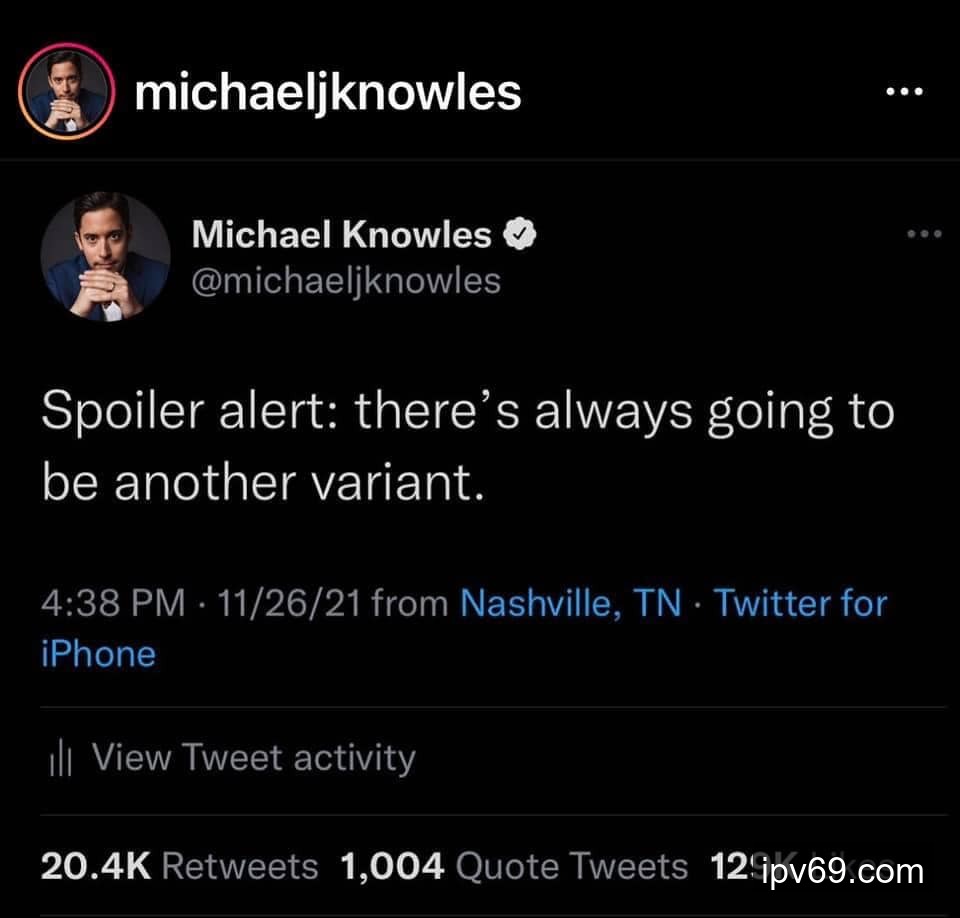View the 20.4K Retweets list
Image resolution: width=960 pixels, height=918 pixels.
(x=180, y=866)
